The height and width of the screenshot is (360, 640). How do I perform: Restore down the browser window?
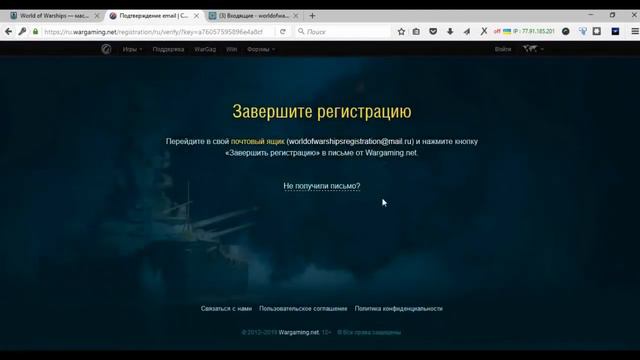coord(612,15)
